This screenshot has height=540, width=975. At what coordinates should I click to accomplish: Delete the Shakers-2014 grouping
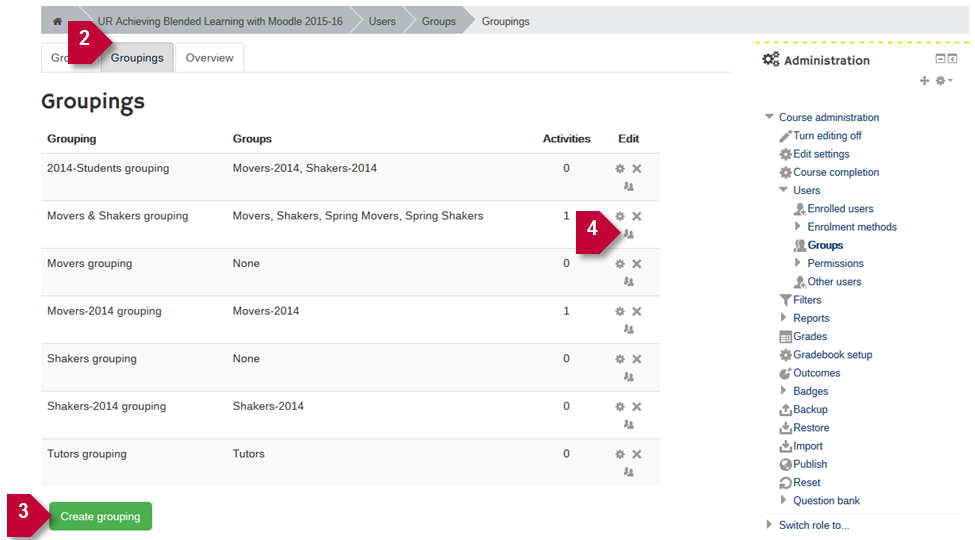pos(637,407)
